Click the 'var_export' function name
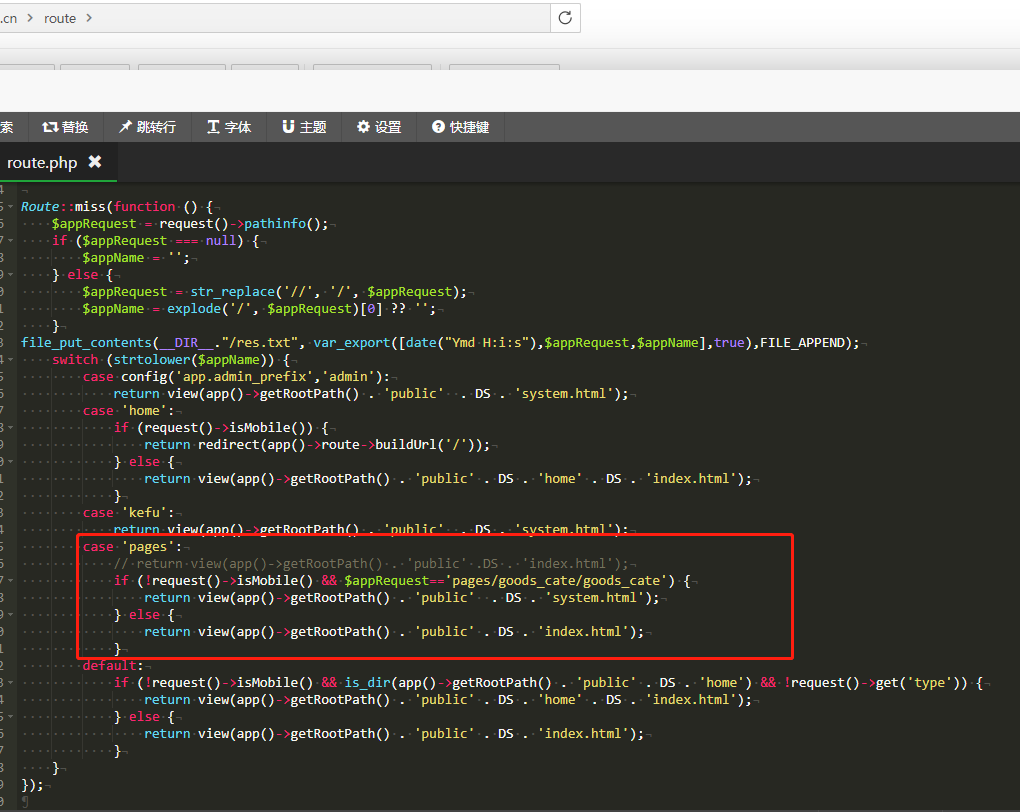This screenshot has height=812, width=1020. [x=352, y=343]
